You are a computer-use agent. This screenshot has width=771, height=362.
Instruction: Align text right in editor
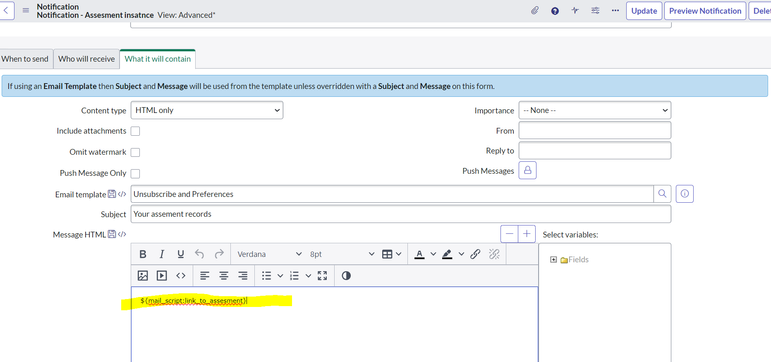[x=242, y=275]
